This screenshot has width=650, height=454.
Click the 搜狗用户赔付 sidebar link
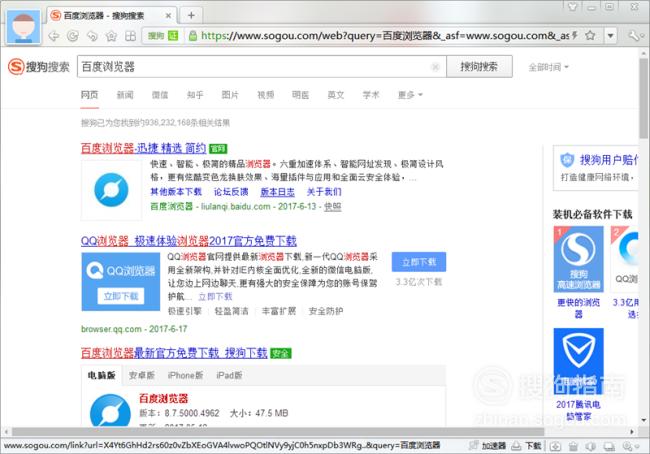[609, 160]
